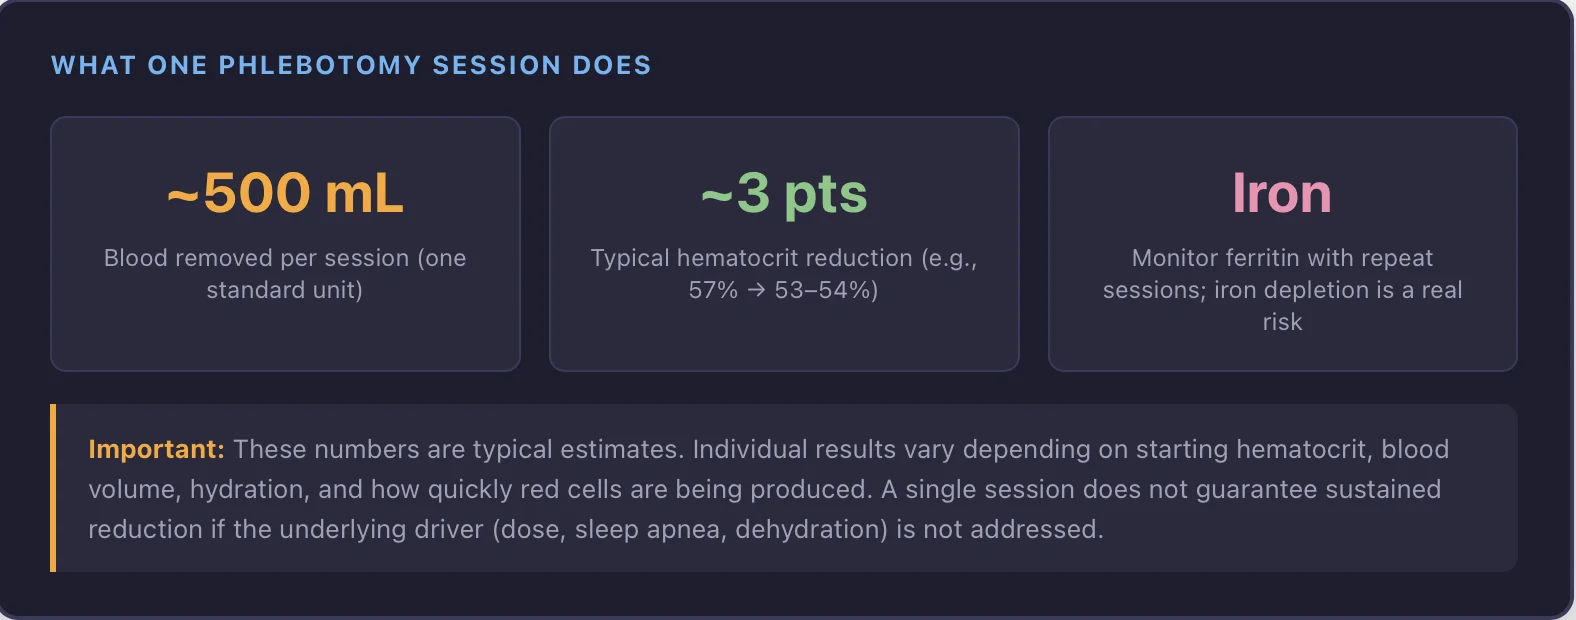Select the "Typical hematocrit reduction" text
1576x620 pixels.
[x=751, y=258]
